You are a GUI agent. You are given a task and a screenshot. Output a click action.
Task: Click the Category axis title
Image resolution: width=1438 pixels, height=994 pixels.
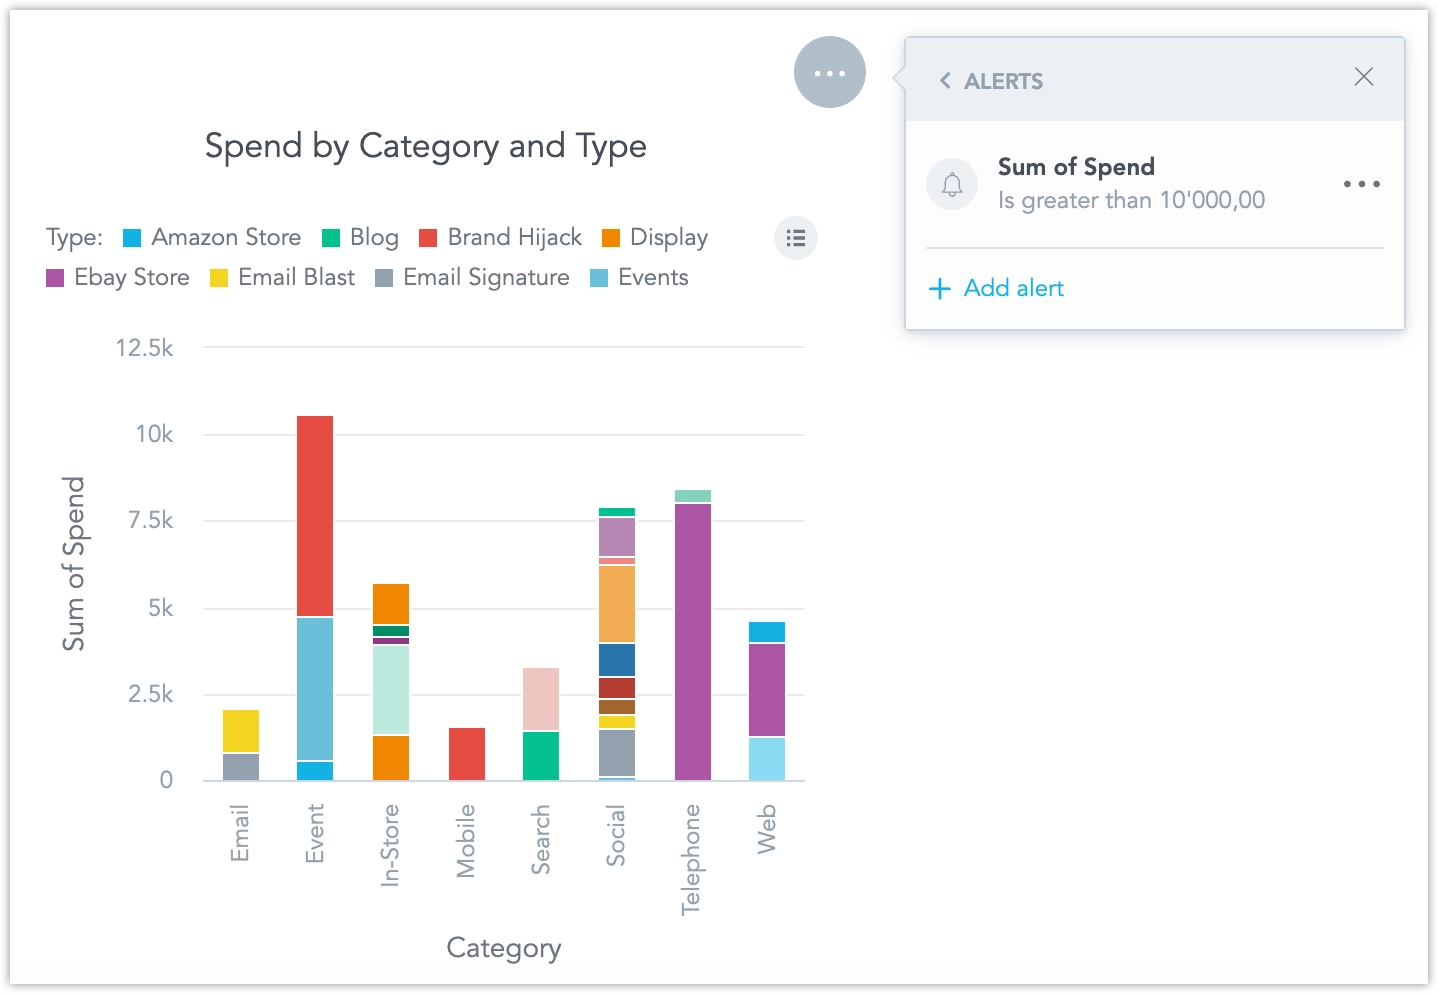[504, 948]
